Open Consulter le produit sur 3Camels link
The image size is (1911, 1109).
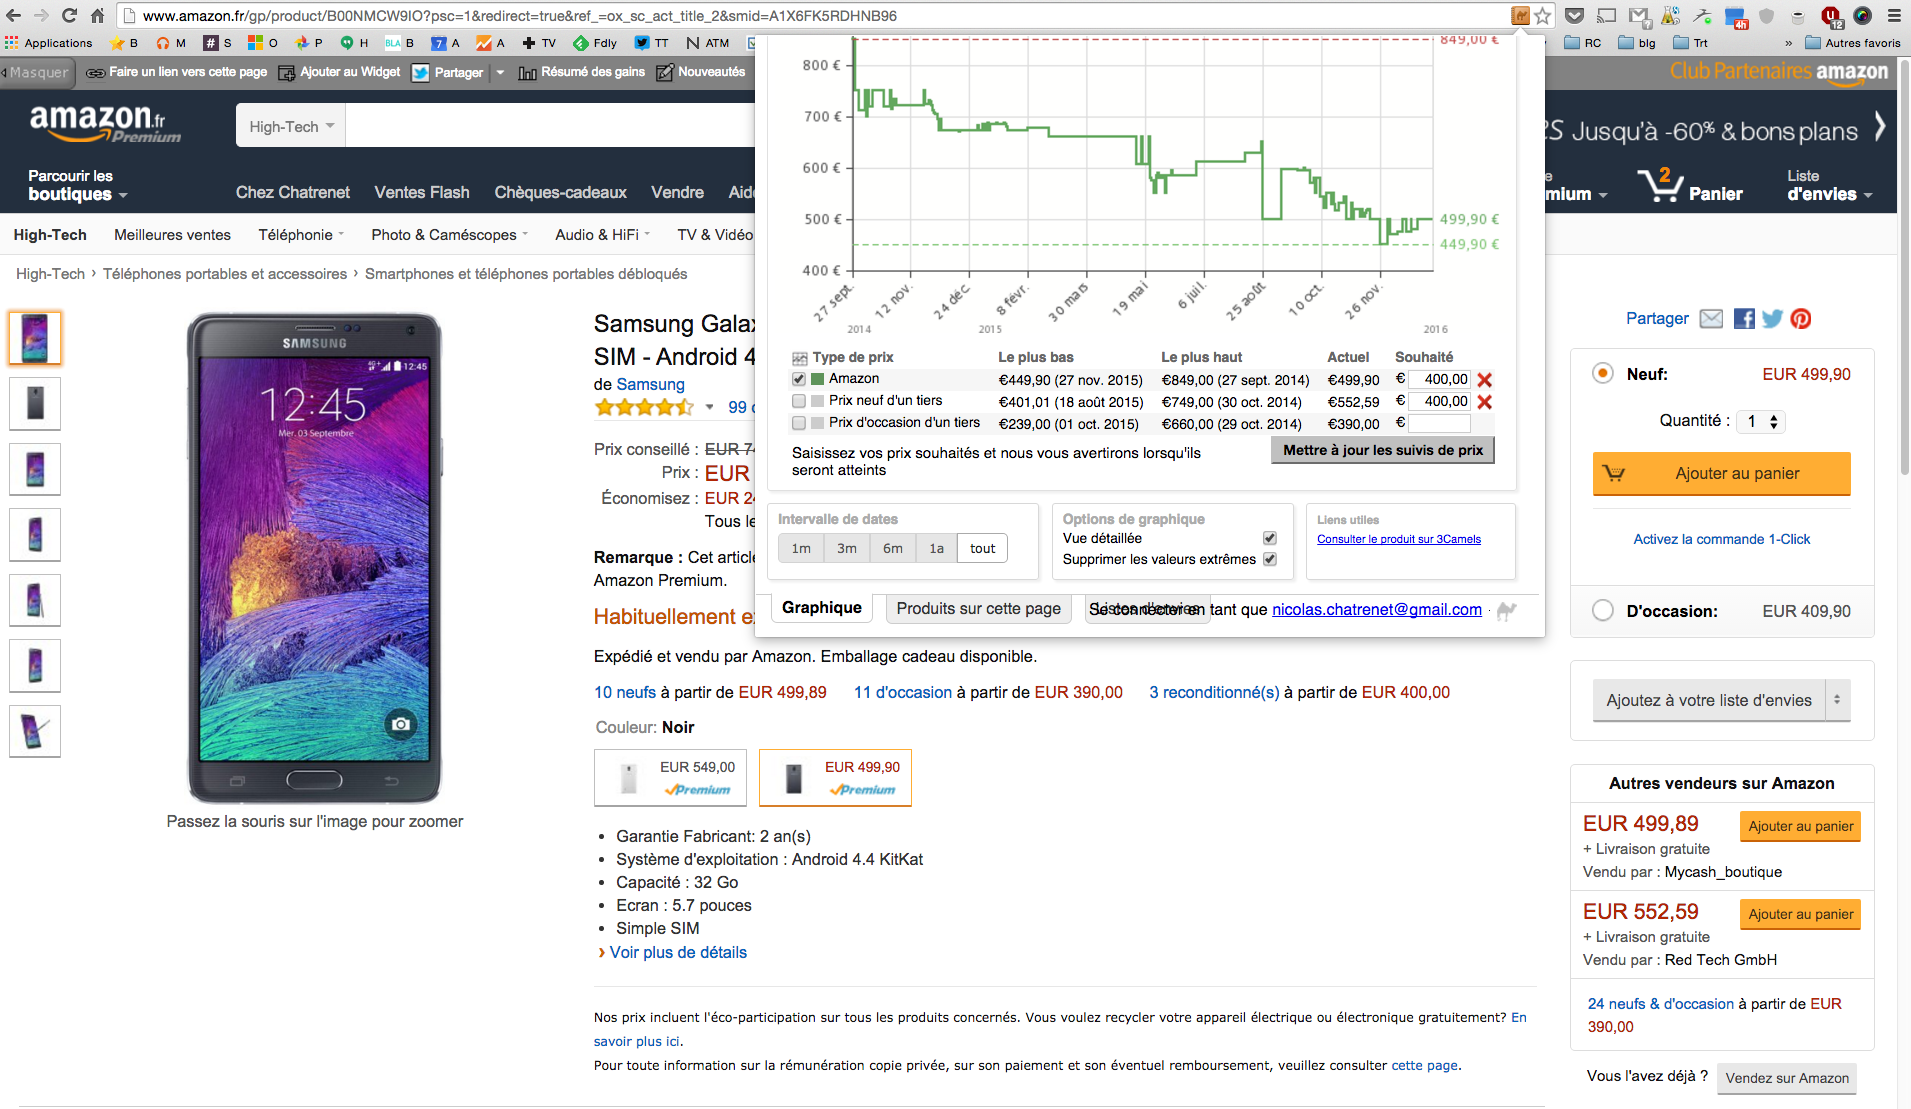click(x=1398, y=539)
